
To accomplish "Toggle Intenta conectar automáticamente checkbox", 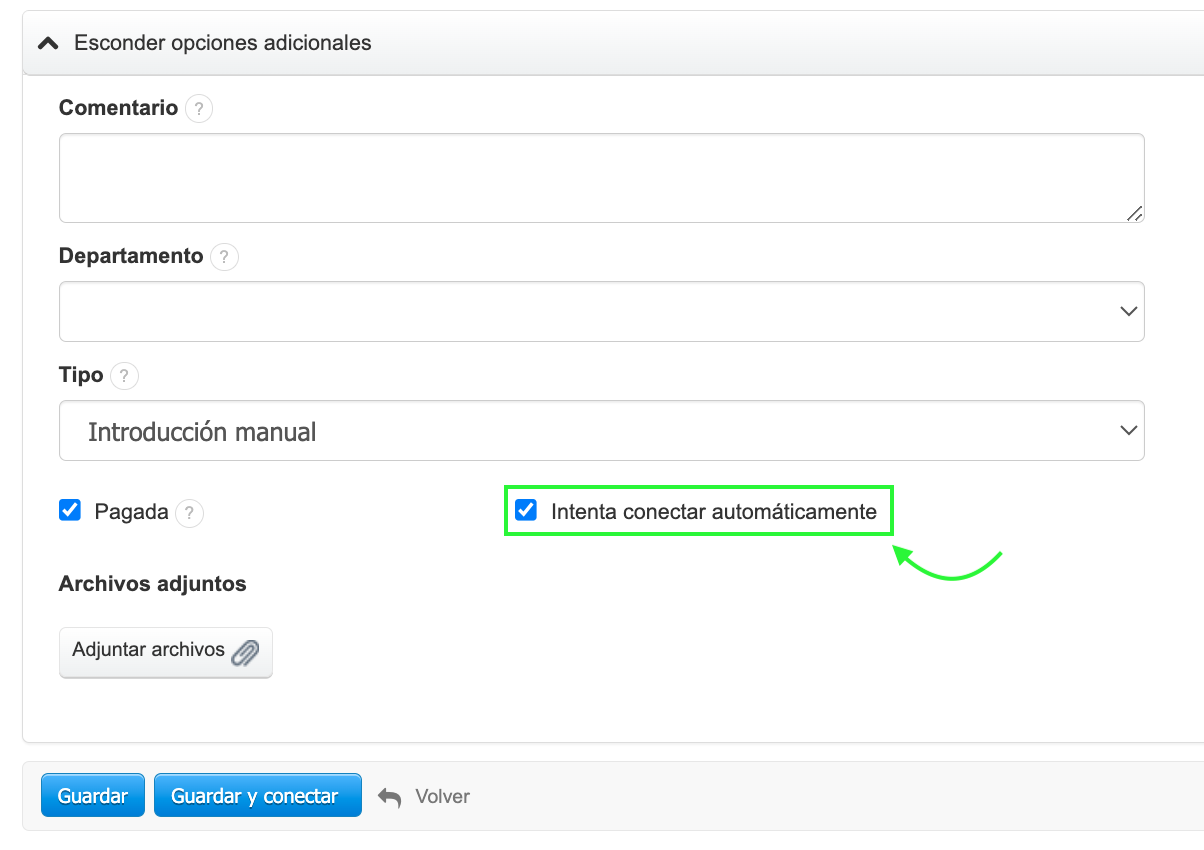I will (x=525, y=511).
